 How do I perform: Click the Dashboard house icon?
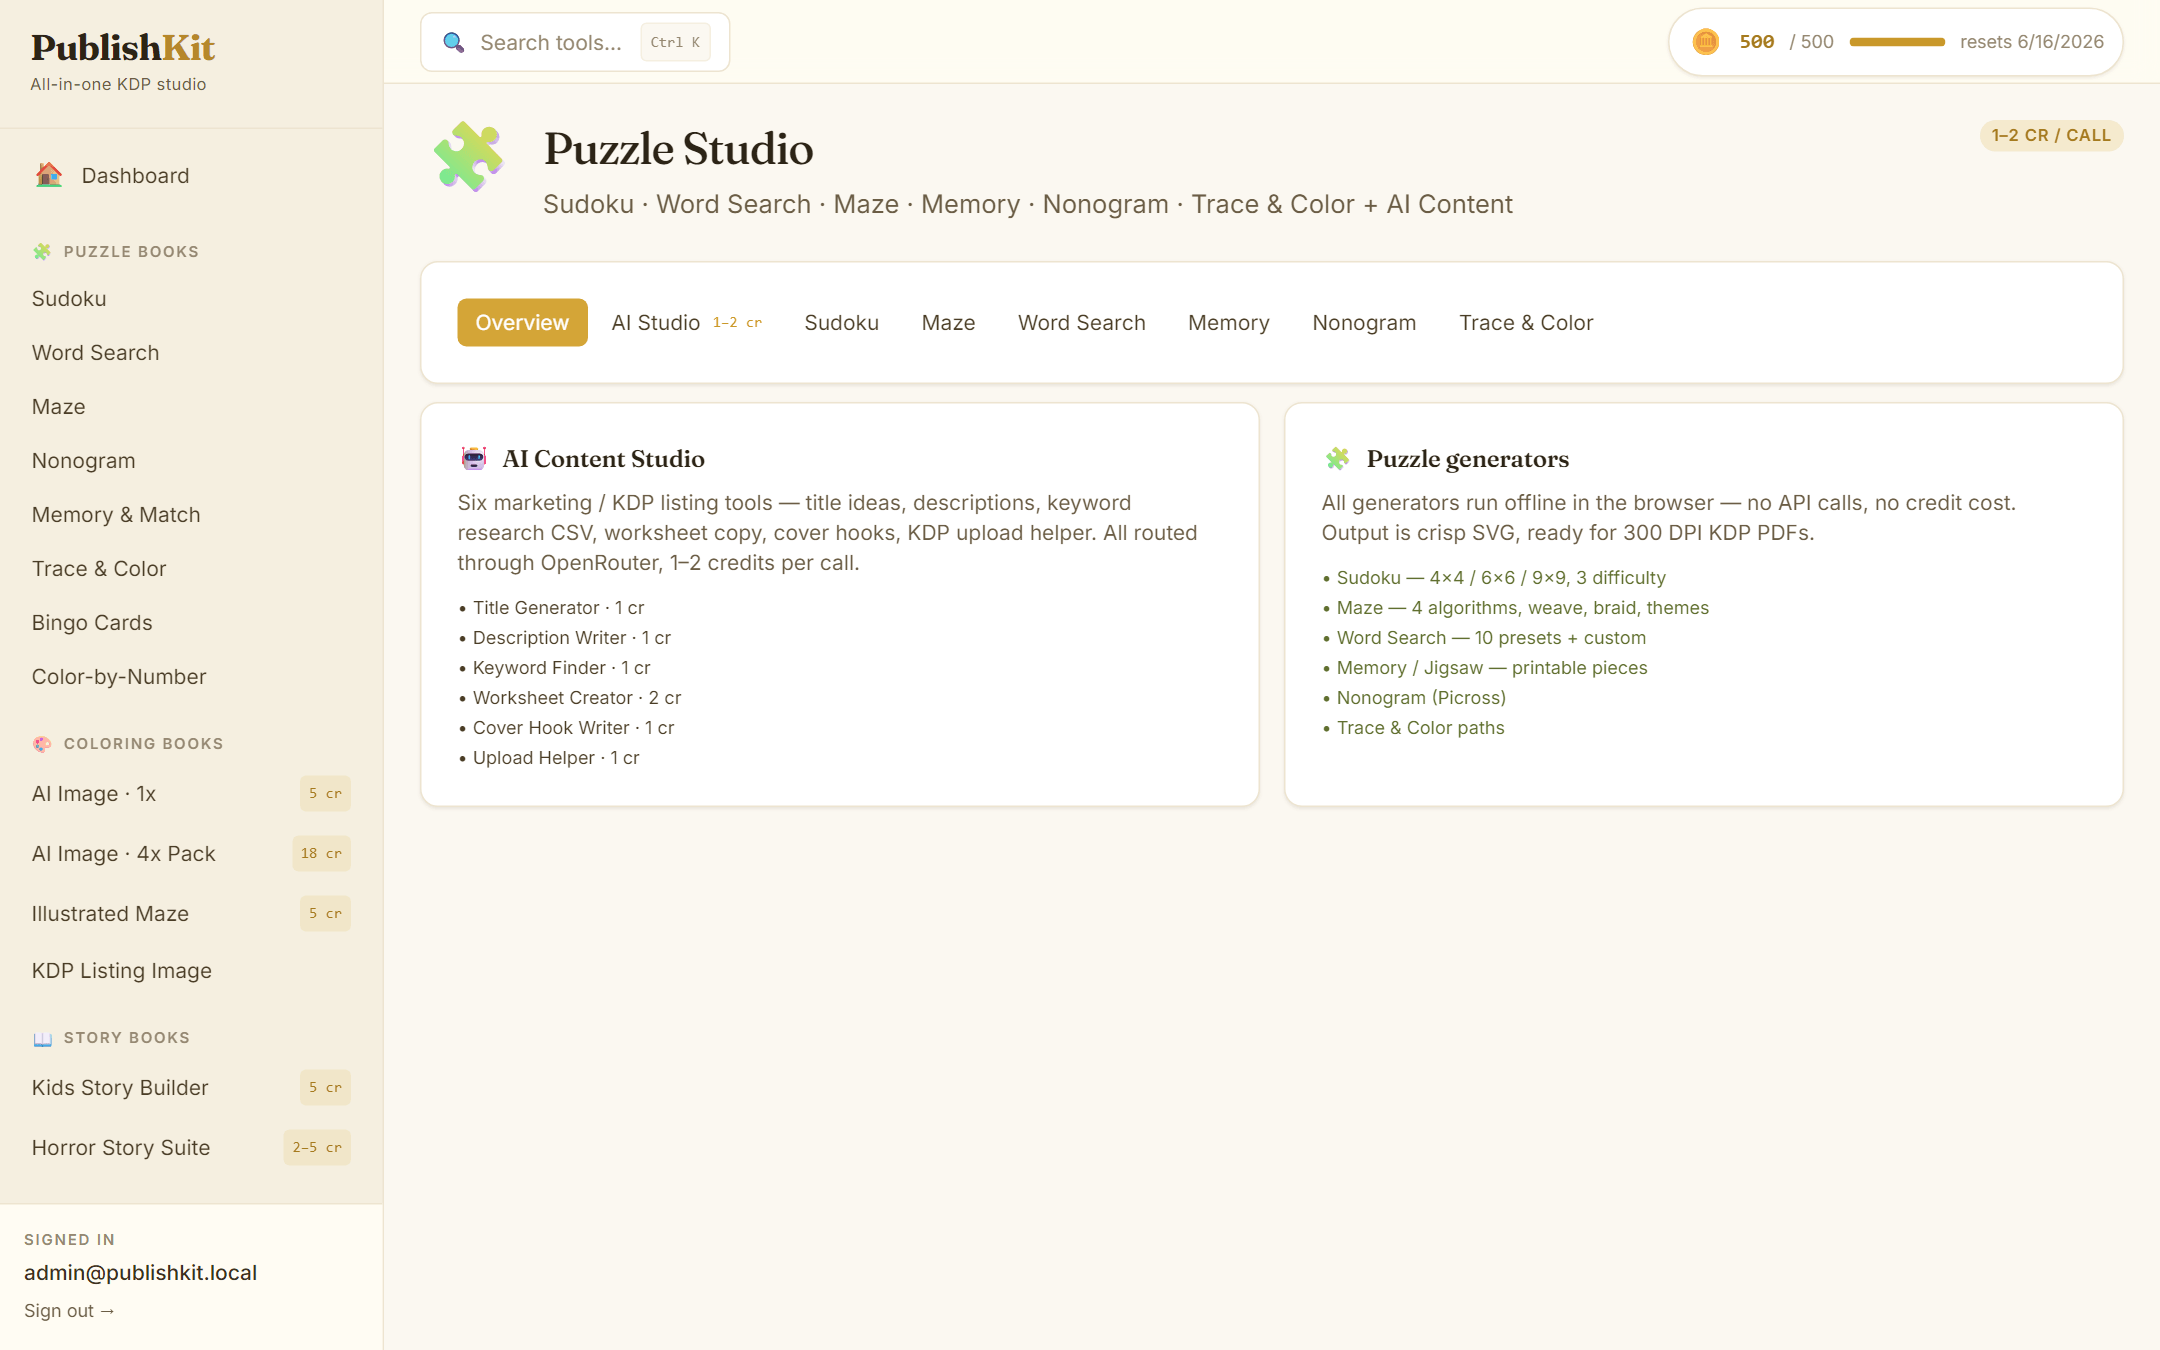(49, 175)
